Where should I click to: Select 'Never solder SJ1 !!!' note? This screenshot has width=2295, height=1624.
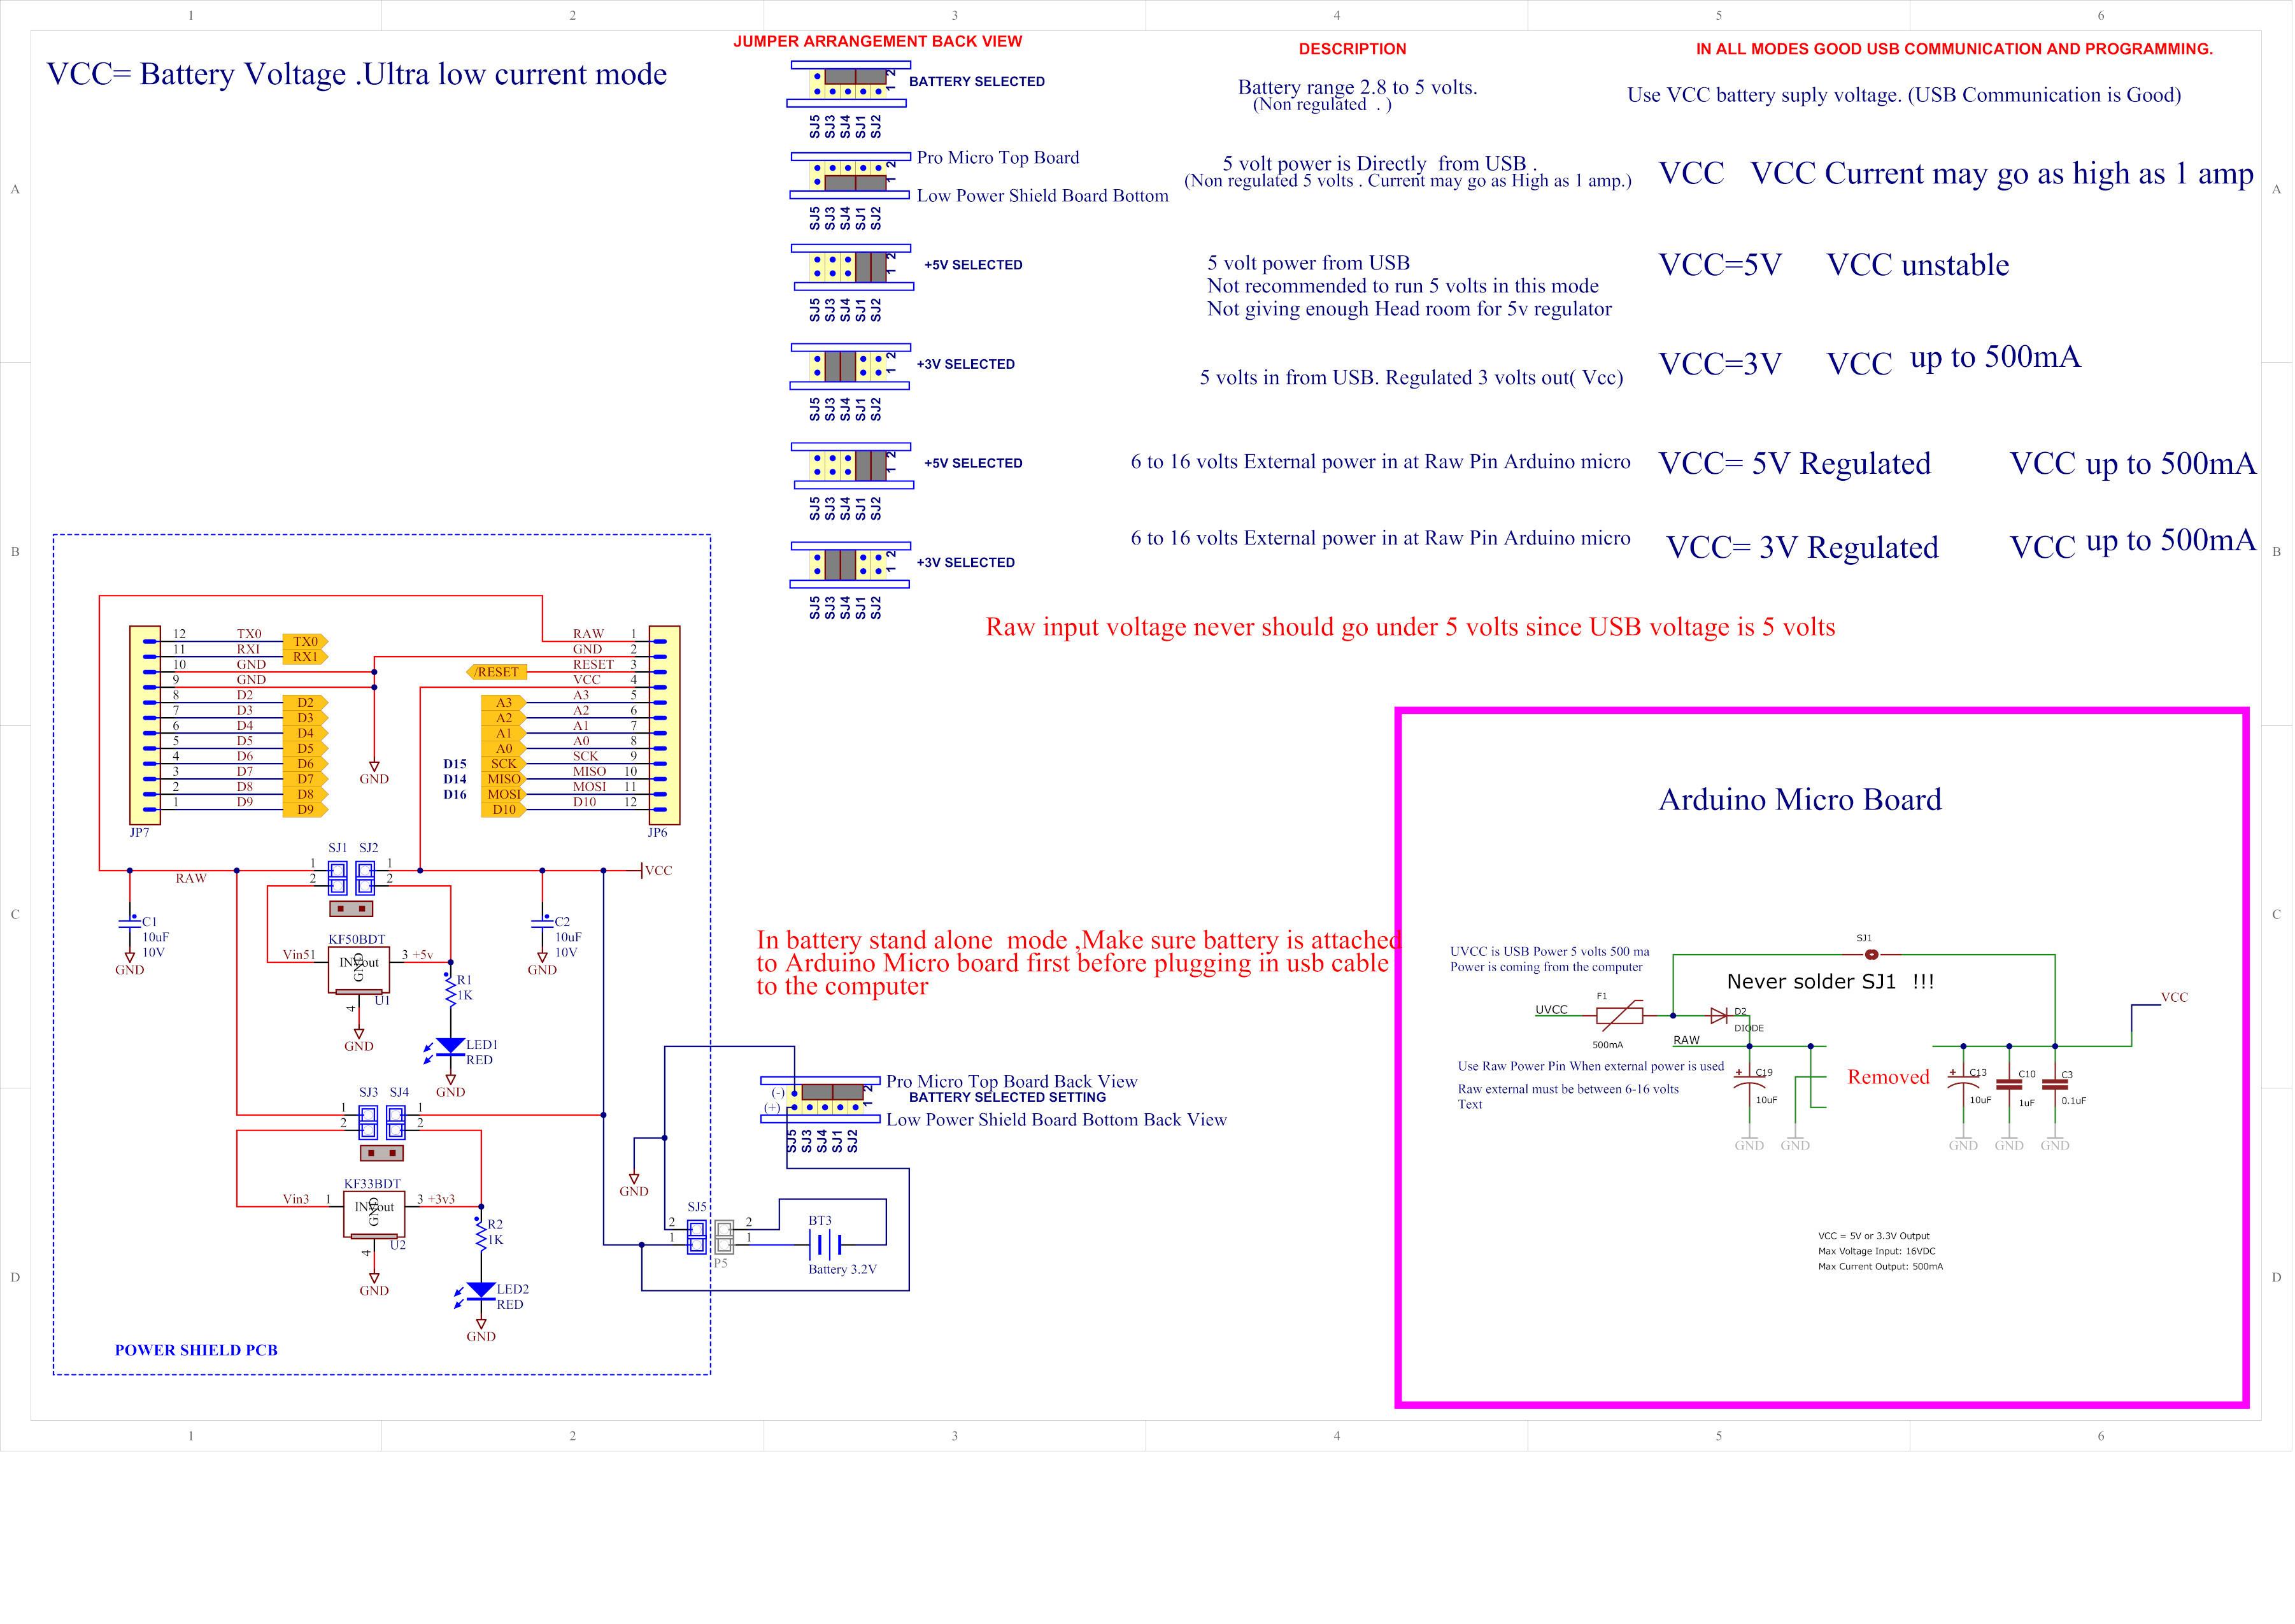click(1830, 982)
